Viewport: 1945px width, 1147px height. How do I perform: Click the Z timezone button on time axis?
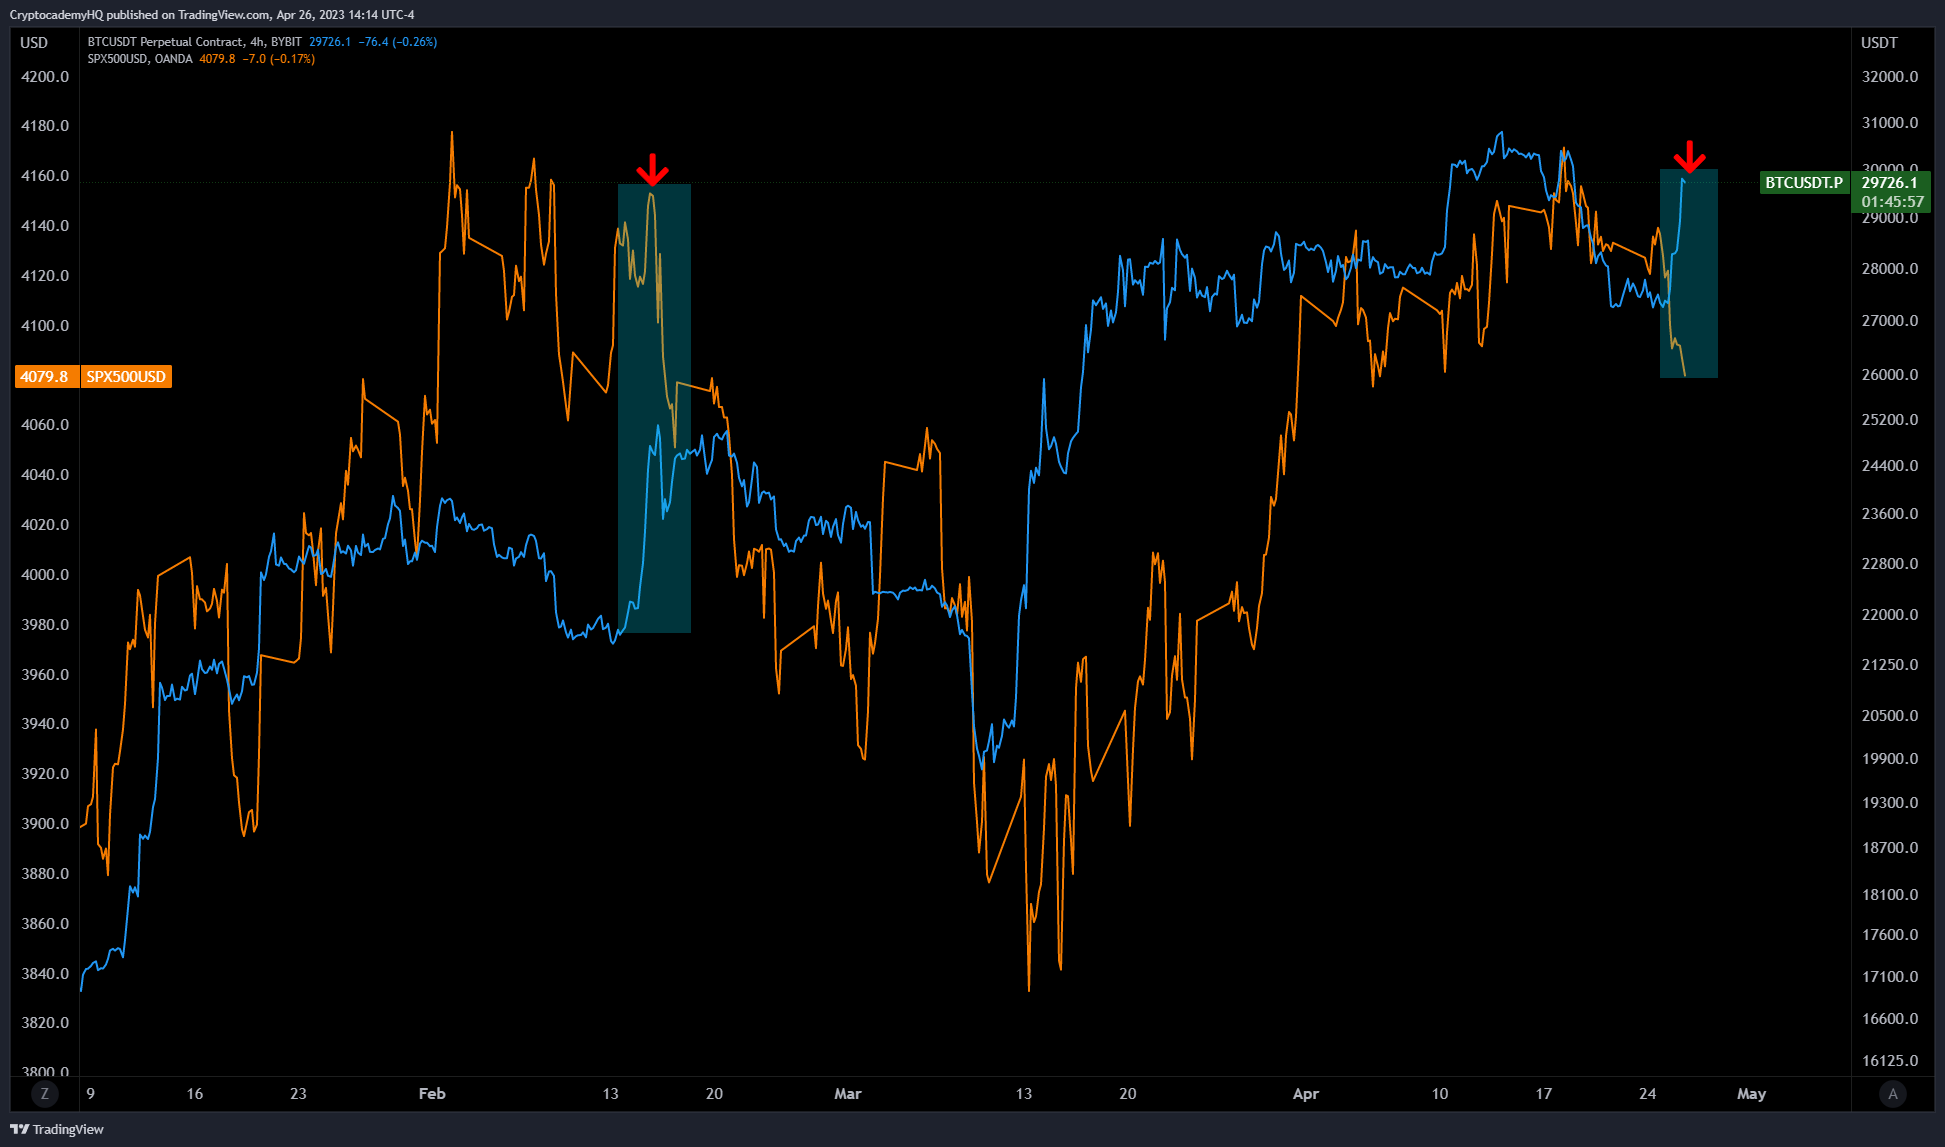pyautogui.click(x=44, y=1094)
